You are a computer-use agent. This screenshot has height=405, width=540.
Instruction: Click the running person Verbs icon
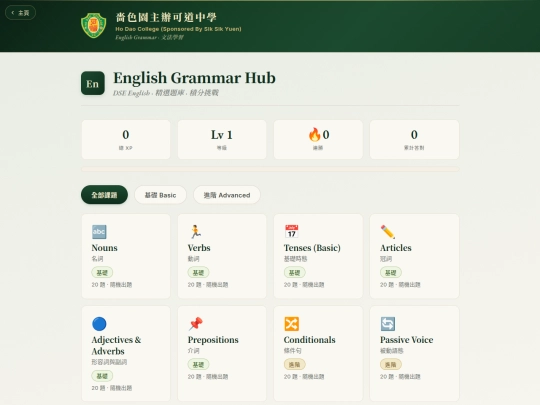click(x=195, y=232)
